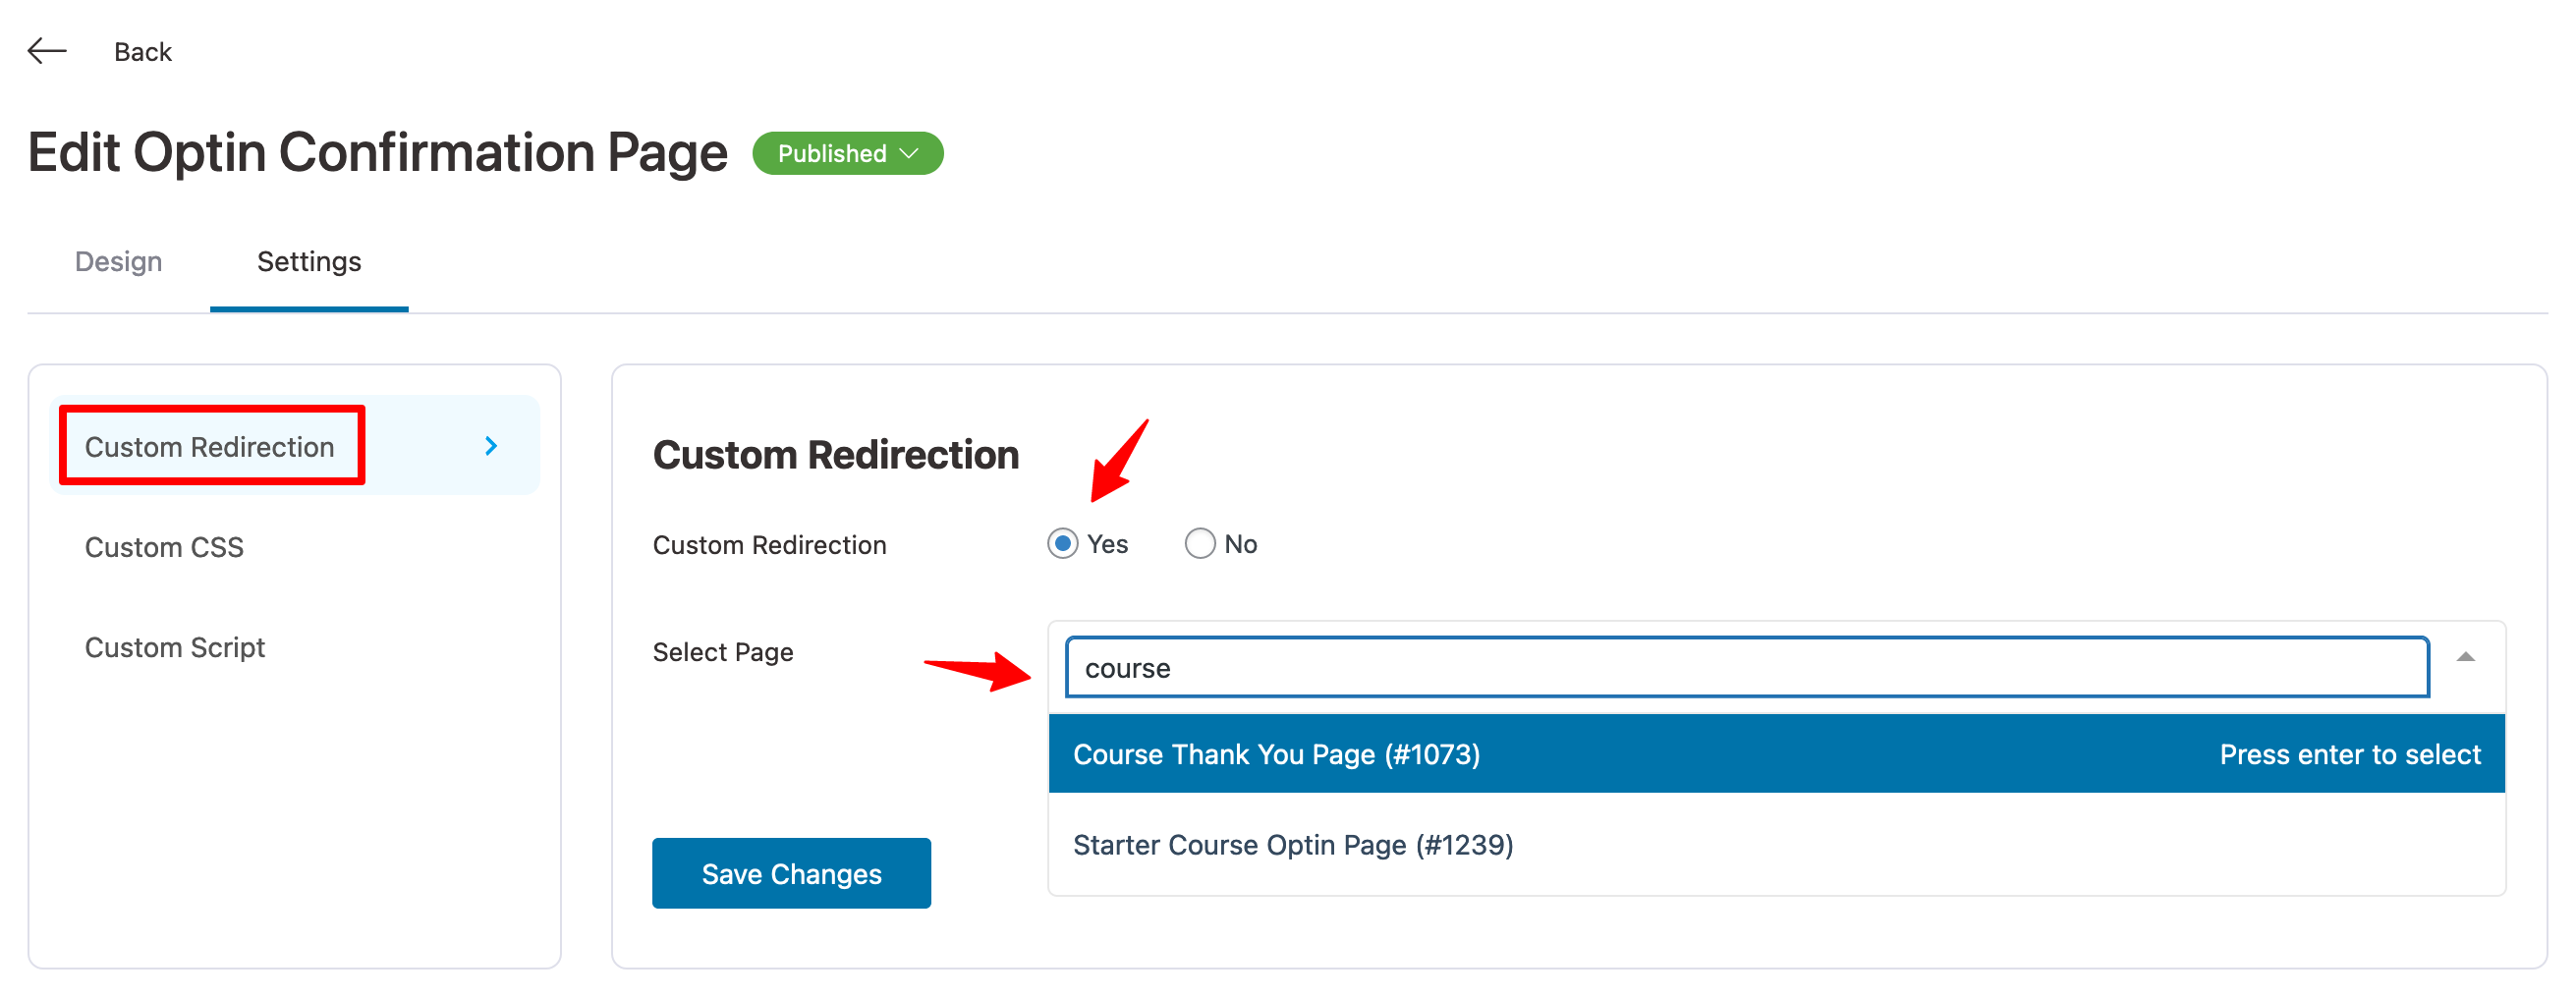Select the Settings tab
The width and height of the screenshot is (2576, 998).
308,261
